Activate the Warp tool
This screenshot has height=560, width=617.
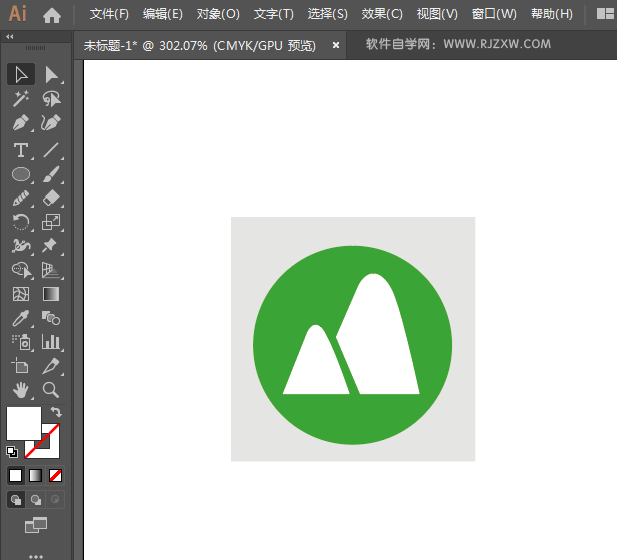point(21,246)
